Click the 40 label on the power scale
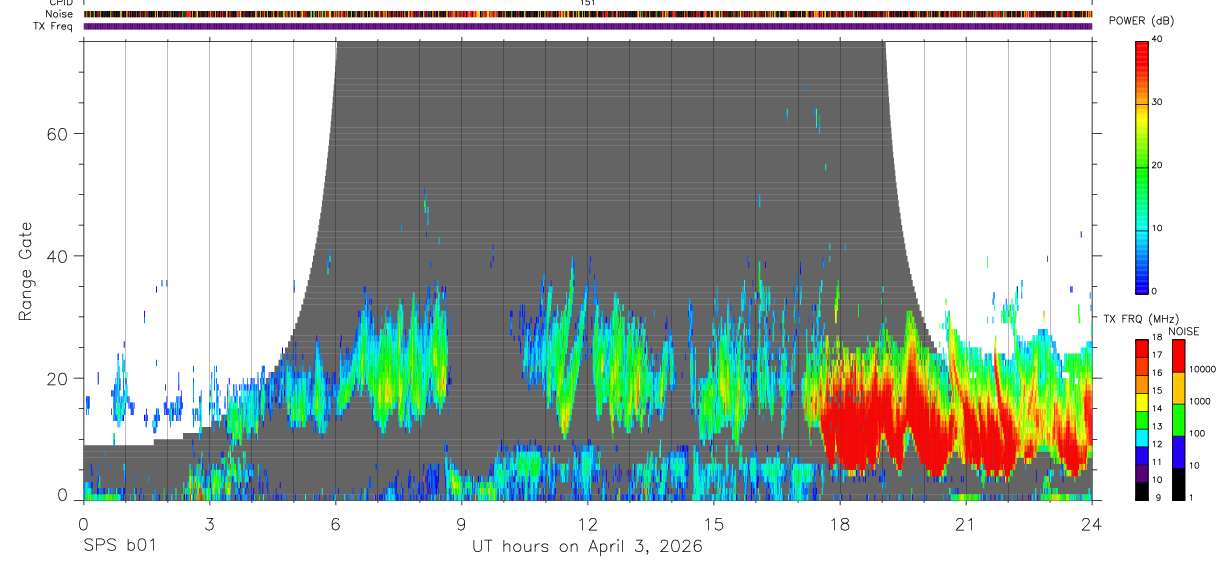The width and height of the screenshot is (1228, 567). 1157,39
